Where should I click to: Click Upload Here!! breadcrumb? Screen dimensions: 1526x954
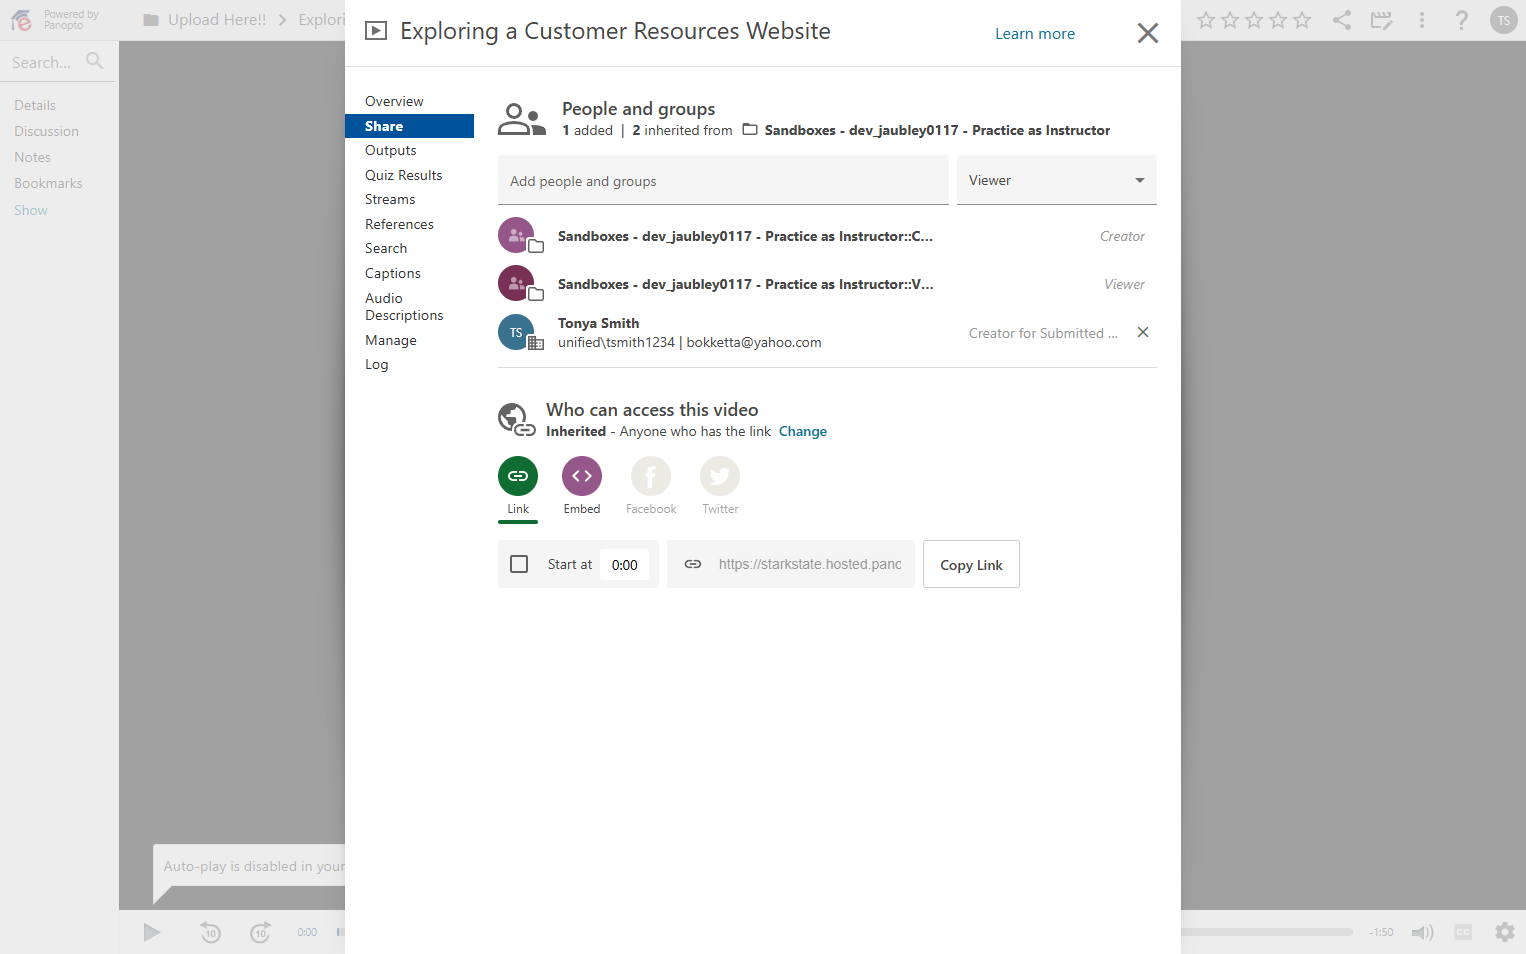click(217, 20)
